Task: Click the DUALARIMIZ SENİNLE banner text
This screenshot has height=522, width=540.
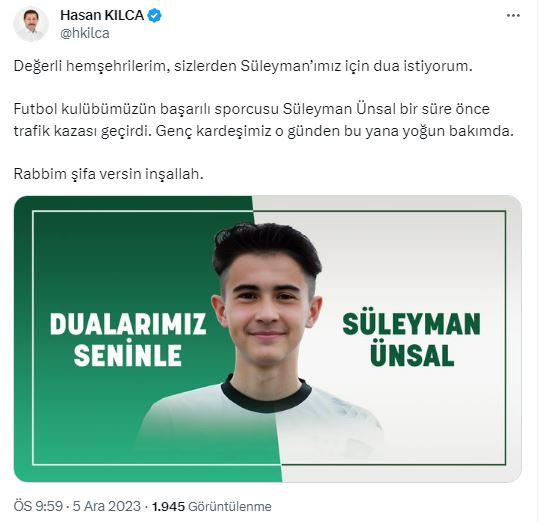Action: (x=128, y=340)
